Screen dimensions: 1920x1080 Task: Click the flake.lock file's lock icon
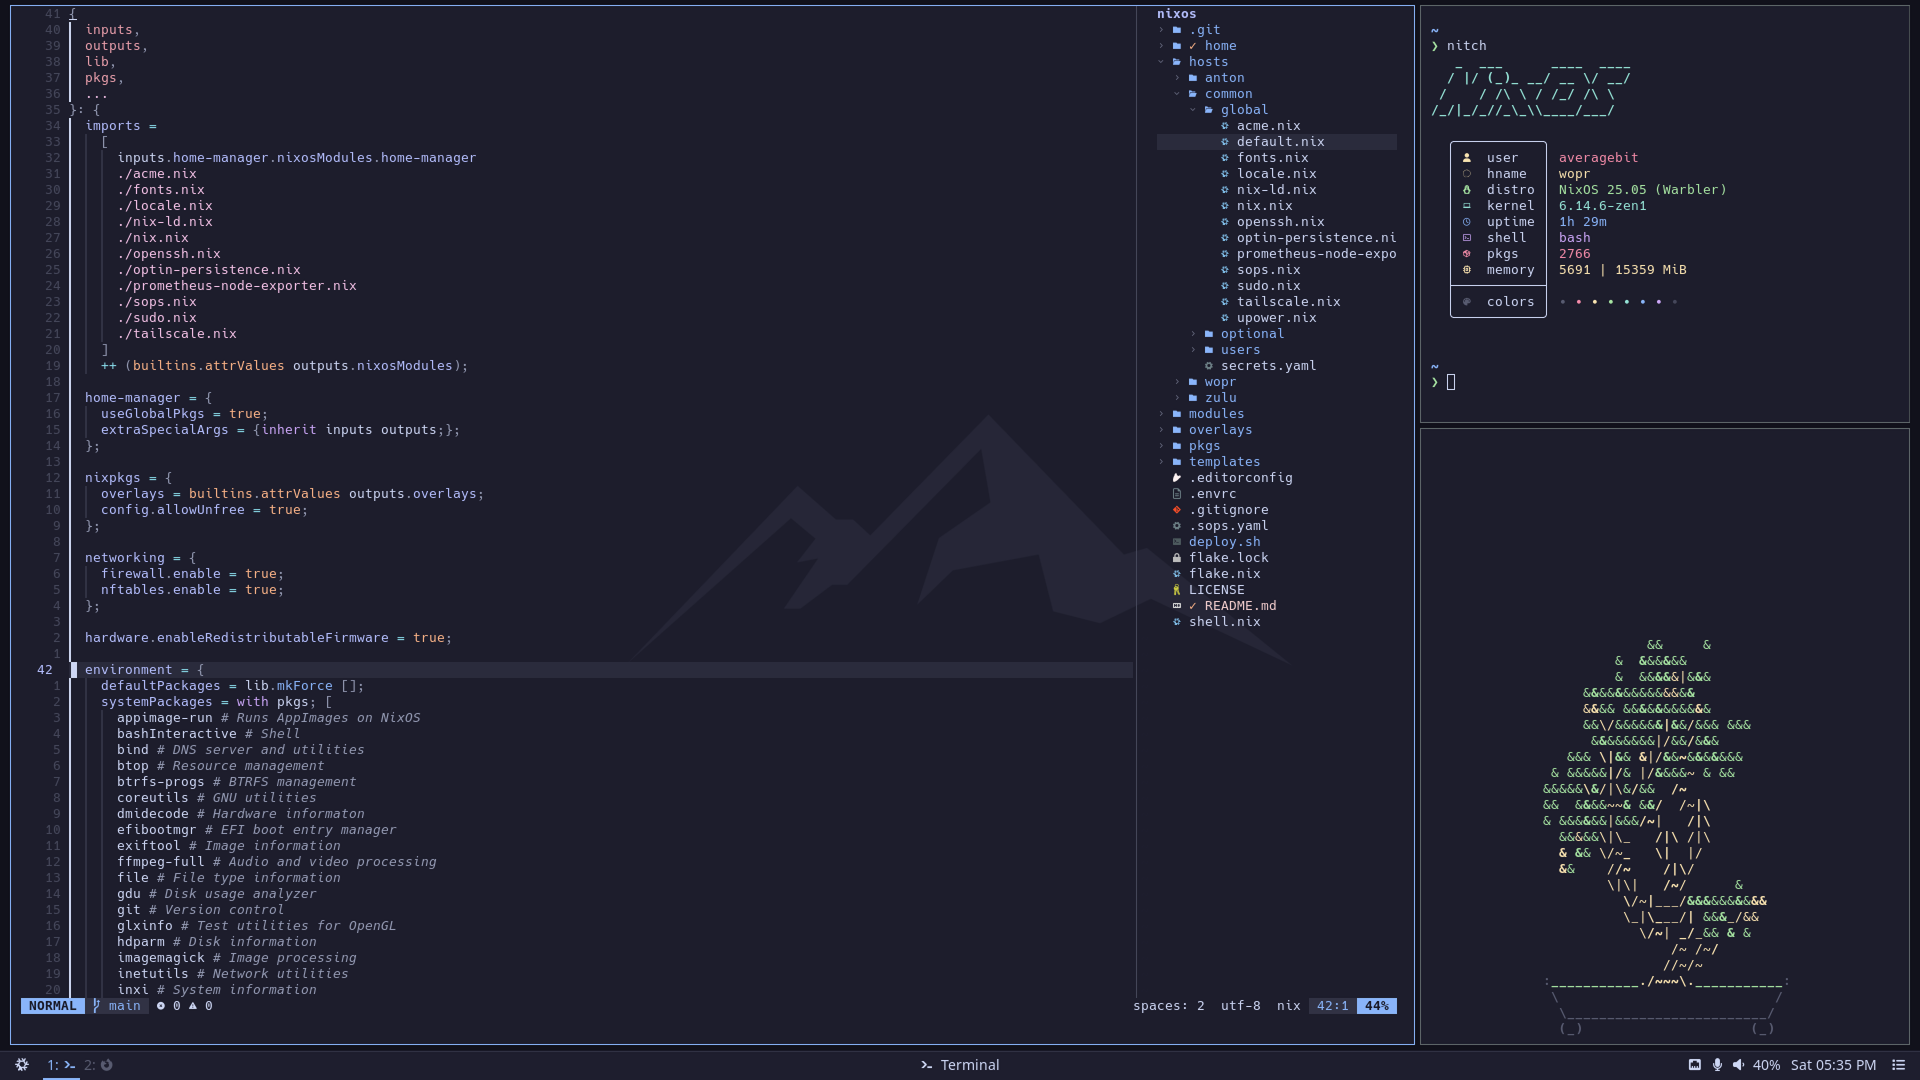[1177, 558]
